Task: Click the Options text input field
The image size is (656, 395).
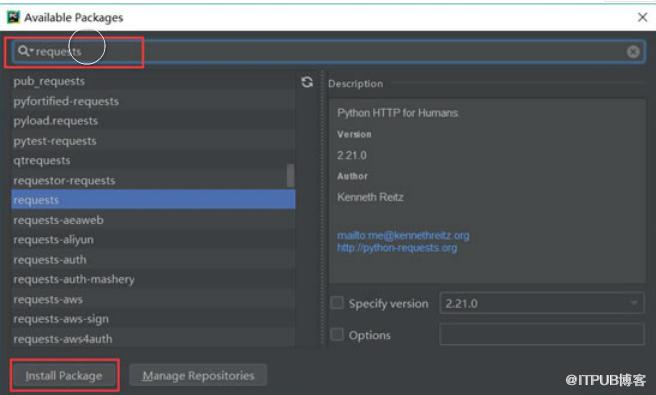Action: point(542,334)
